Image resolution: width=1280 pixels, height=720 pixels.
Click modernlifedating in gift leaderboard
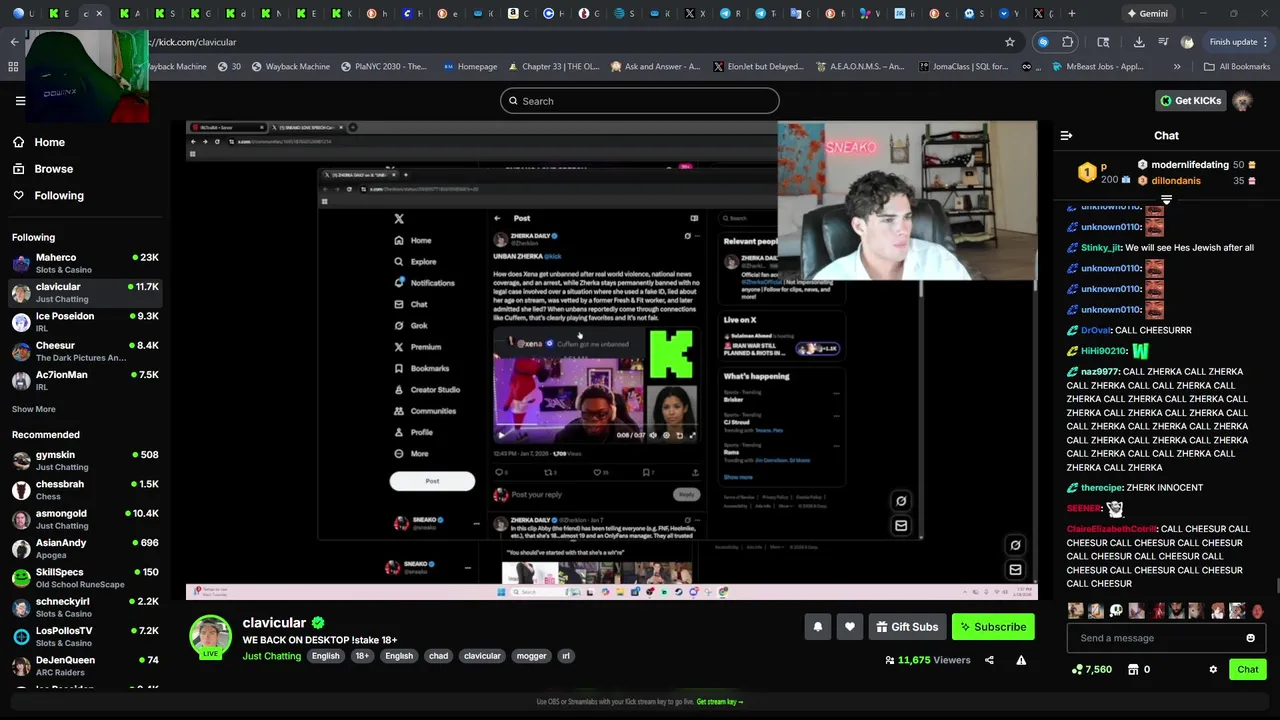1190,165
